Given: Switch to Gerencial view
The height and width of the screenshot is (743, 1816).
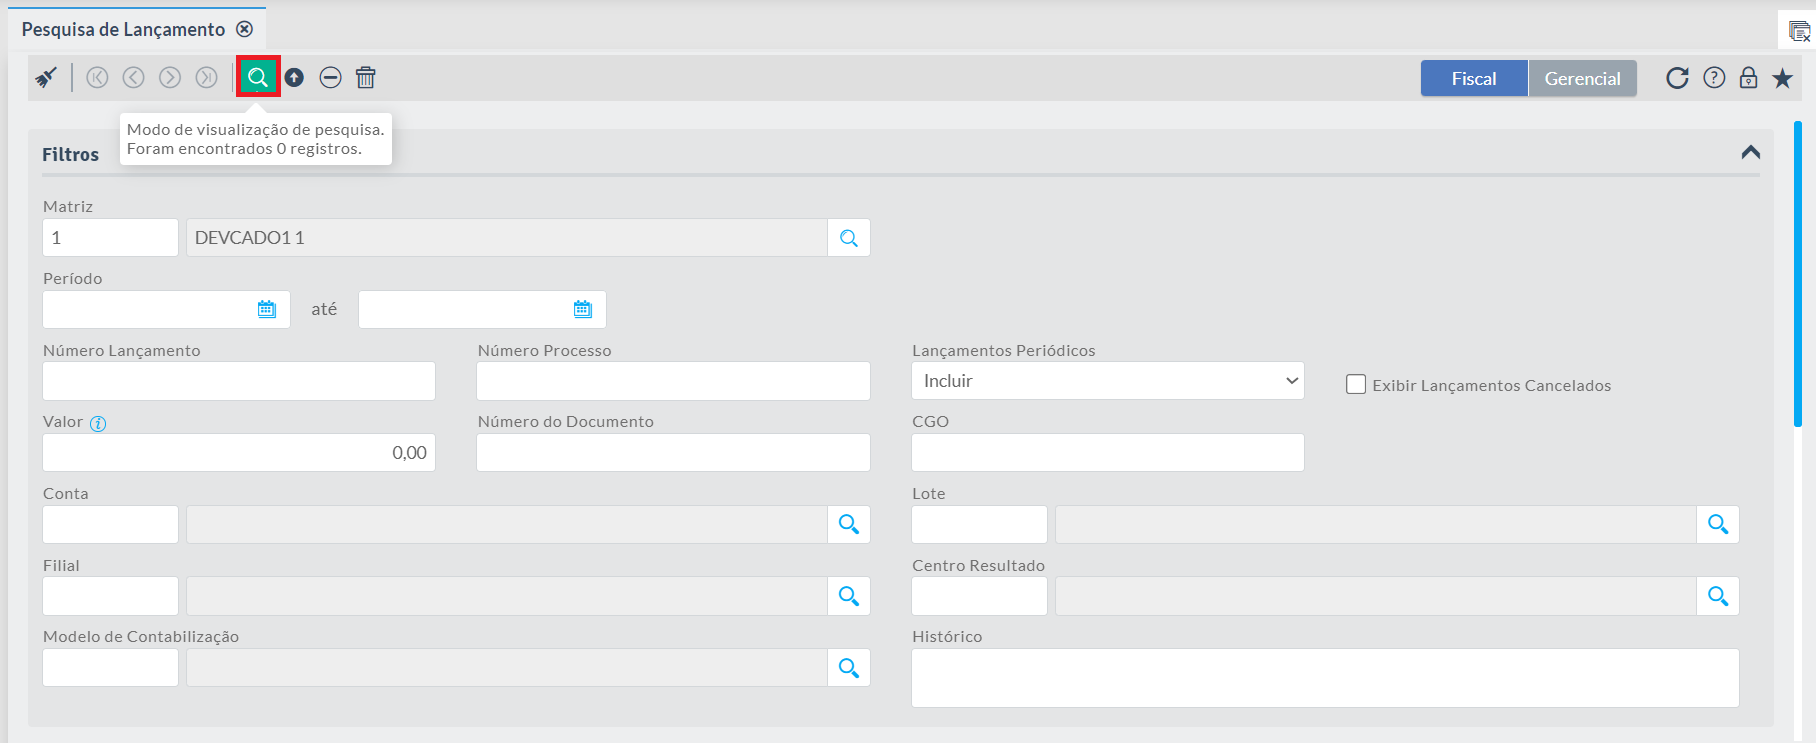Looking at the screenshot, I should (x=1582, y=78).
